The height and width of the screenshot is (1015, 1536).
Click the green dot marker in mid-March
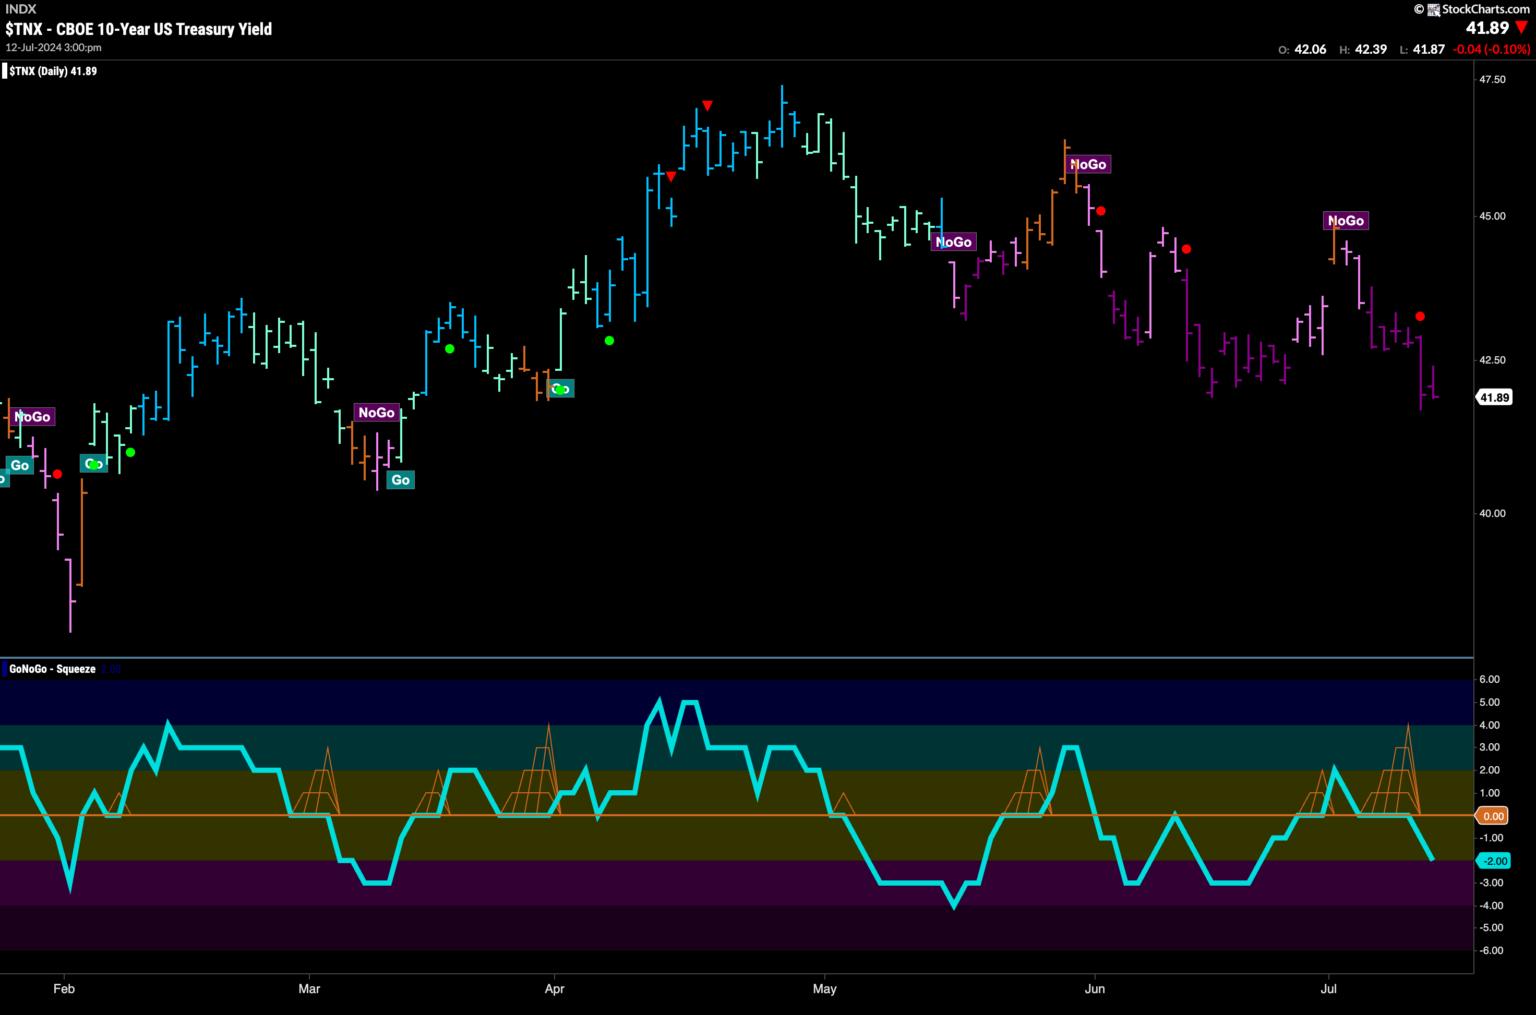click(450, 349)
